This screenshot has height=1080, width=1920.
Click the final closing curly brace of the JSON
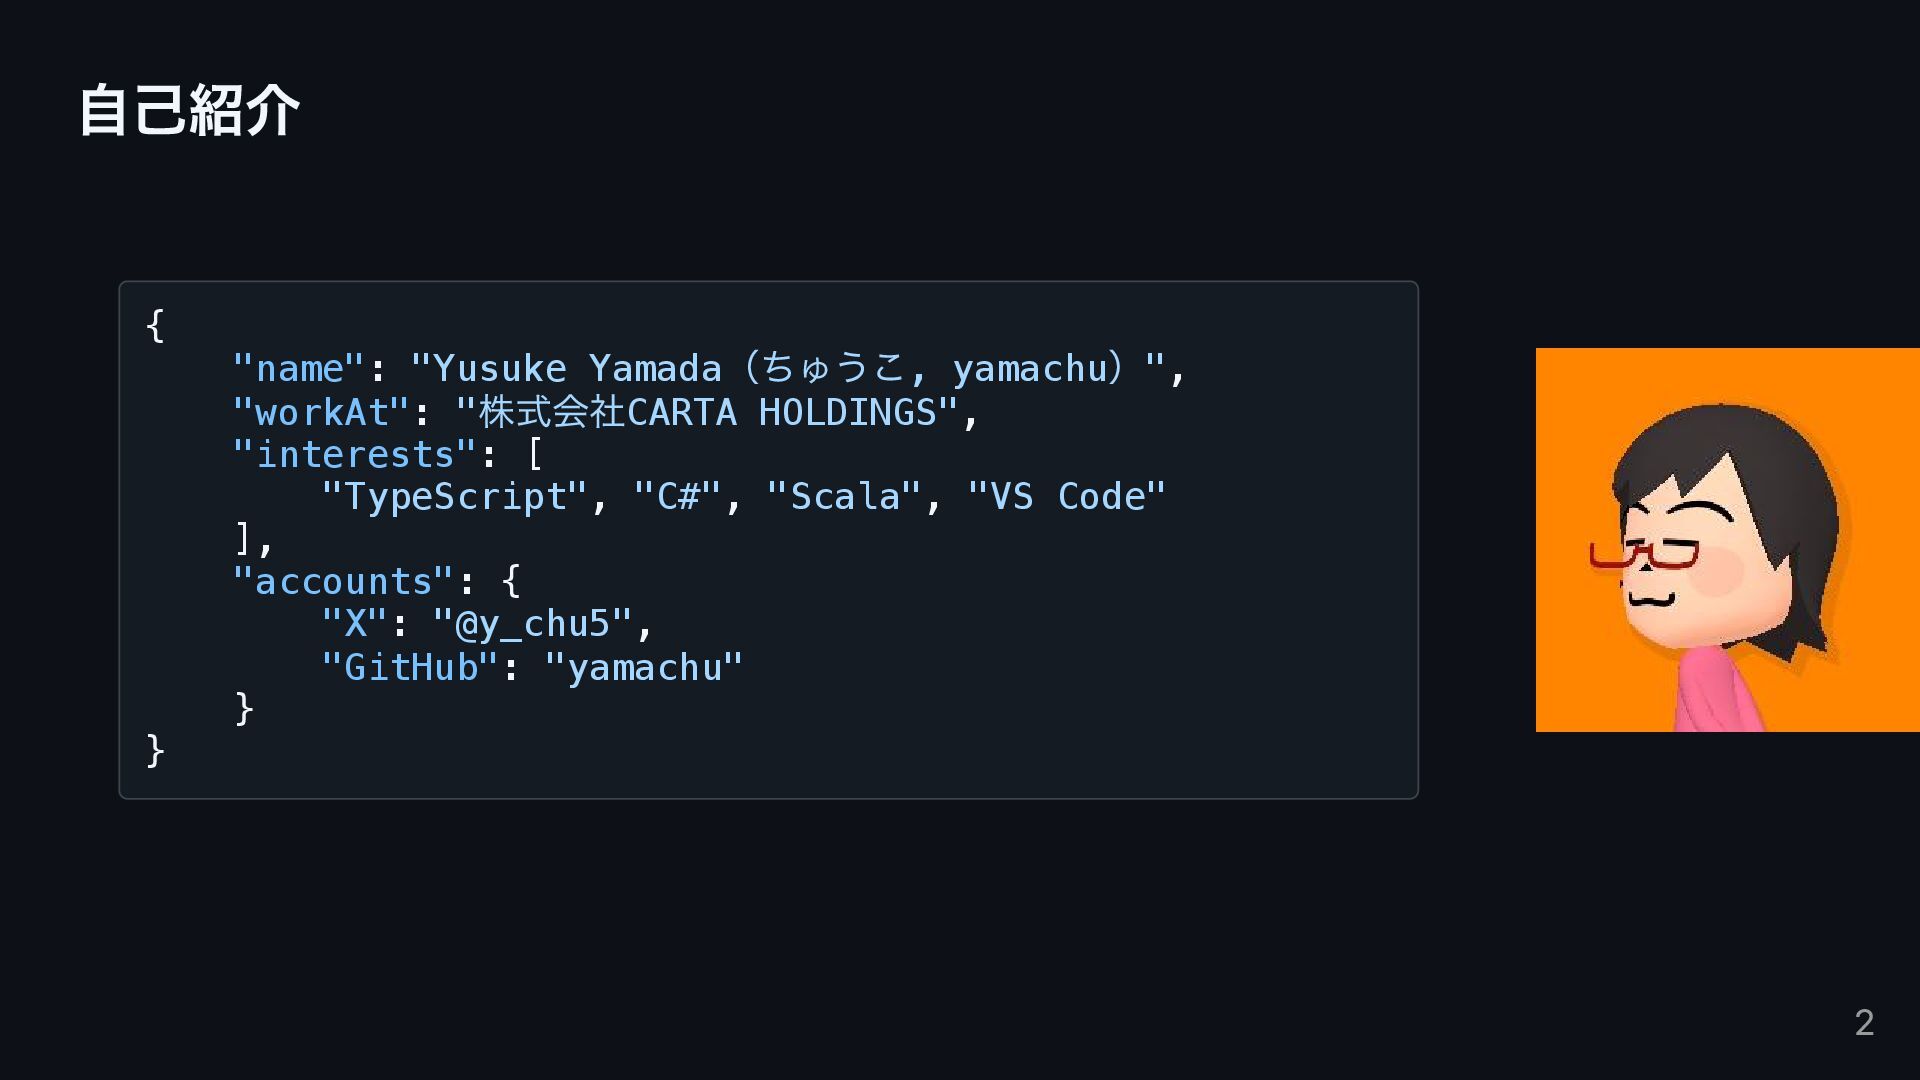point(155,750)
